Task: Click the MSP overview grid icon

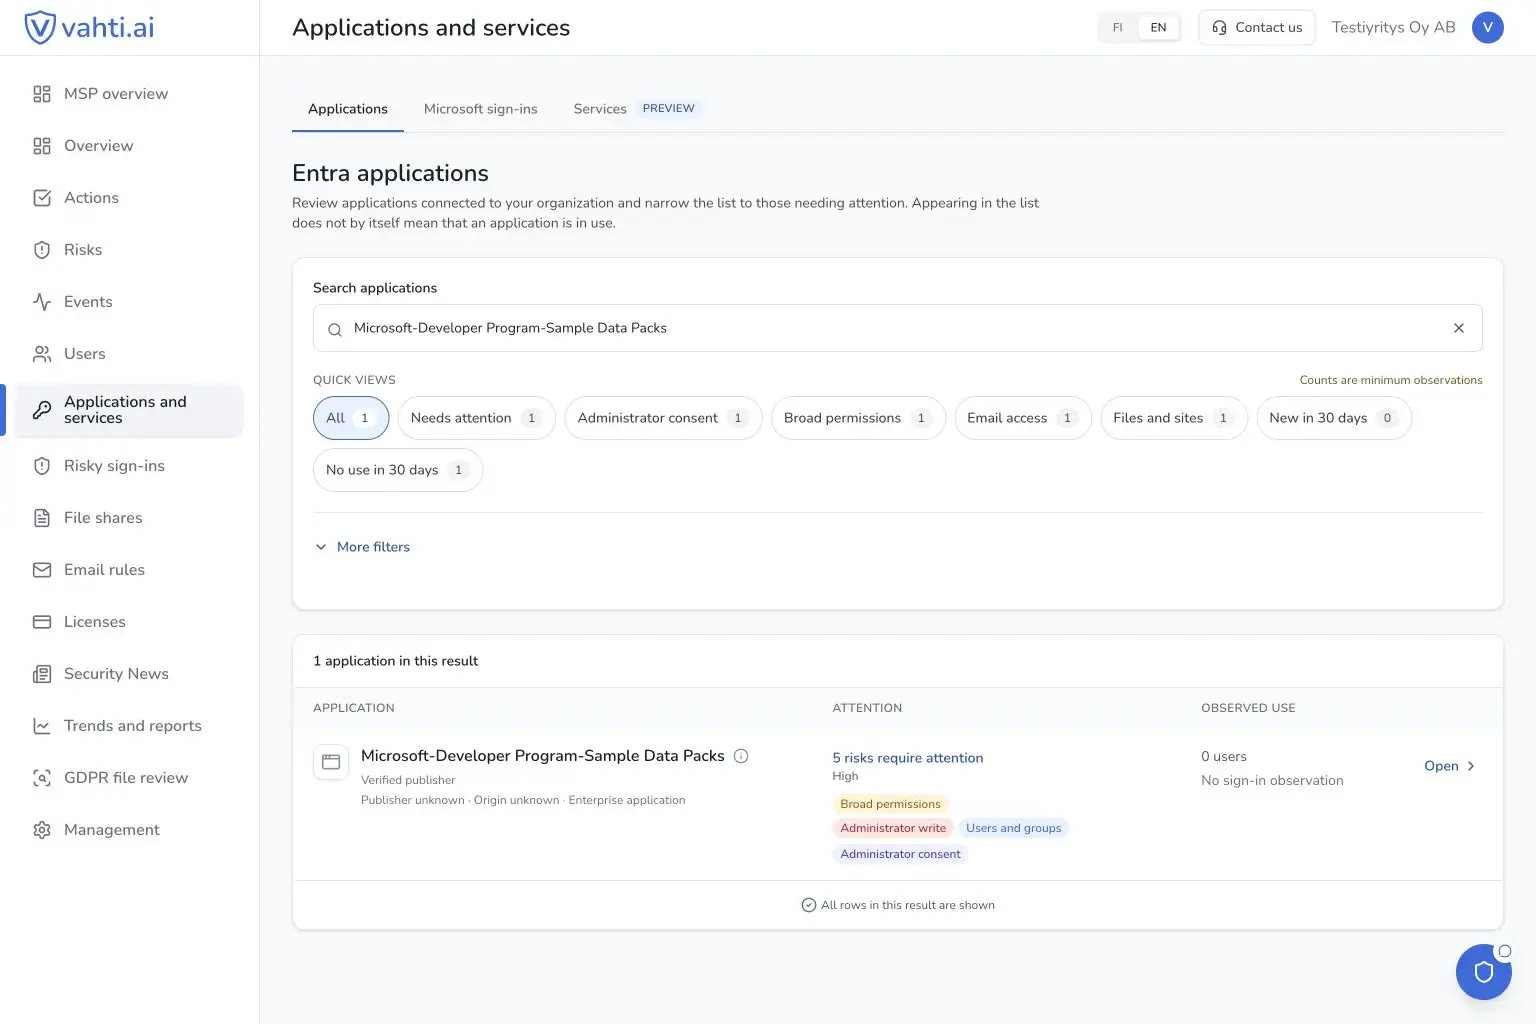Action: click(42, 94)
